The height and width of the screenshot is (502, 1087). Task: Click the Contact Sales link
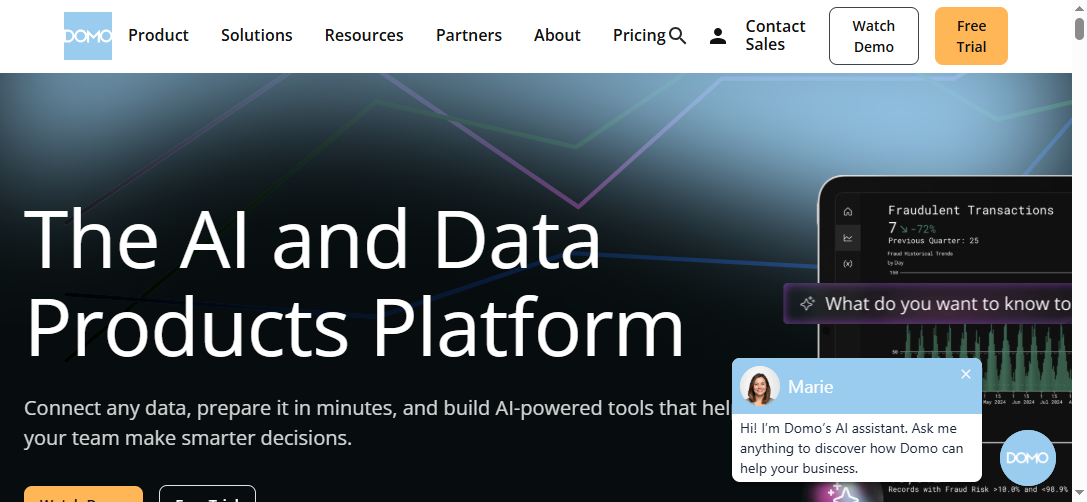[775, 35]
